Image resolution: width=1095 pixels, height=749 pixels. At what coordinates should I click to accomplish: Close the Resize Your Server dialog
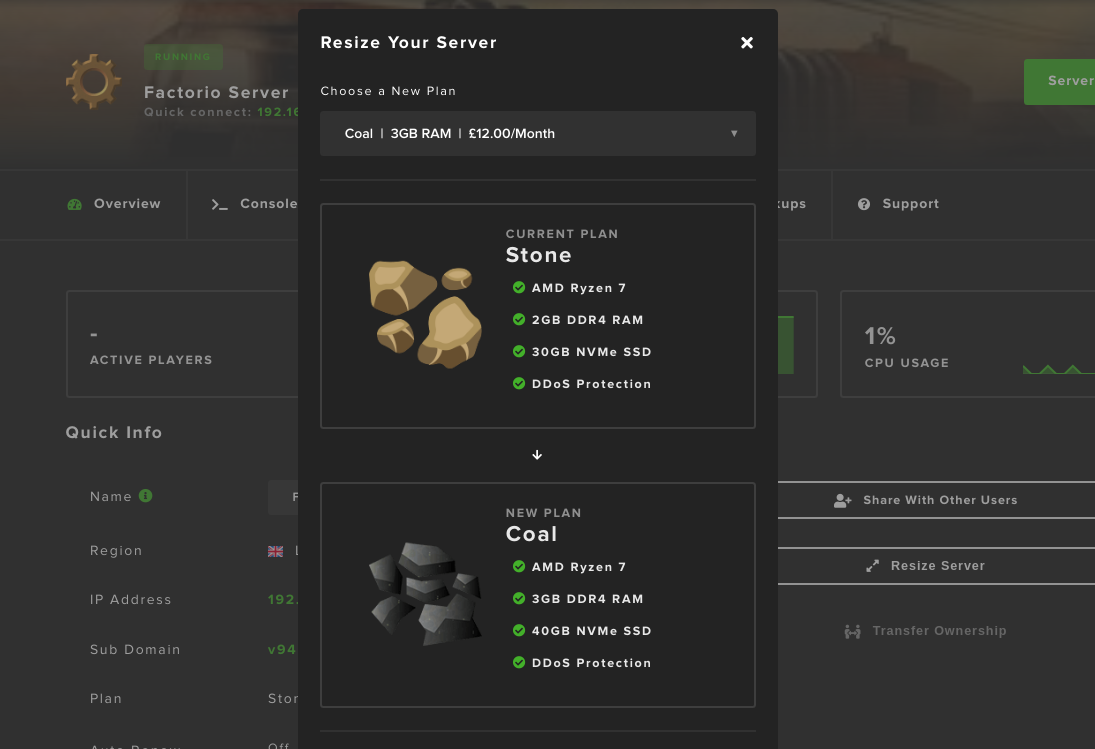(x=747, y=43)
